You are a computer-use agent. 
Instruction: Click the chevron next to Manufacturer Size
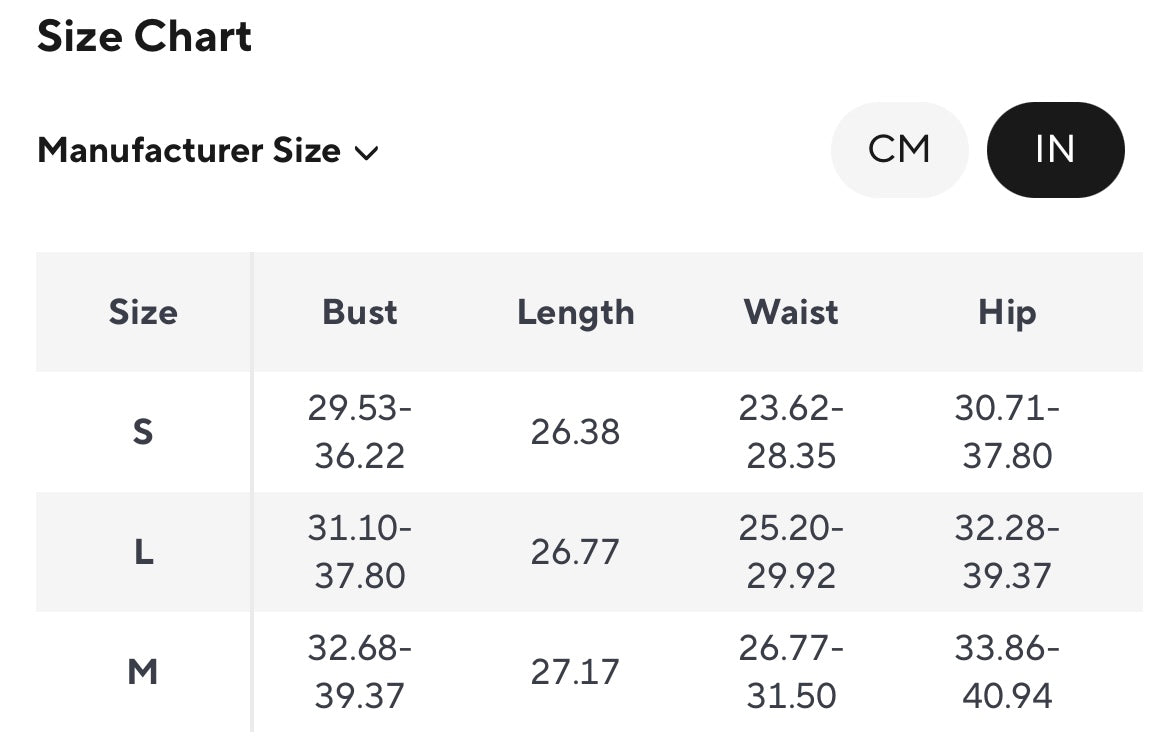pos(367,153)
